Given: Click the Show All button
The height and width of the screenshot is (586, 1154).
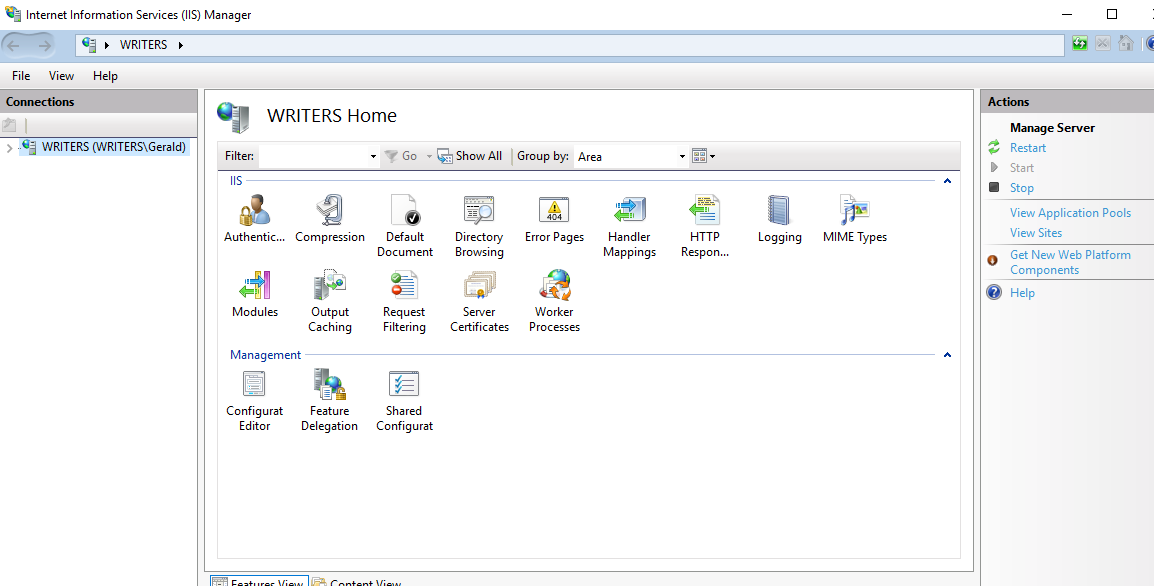Looking at the screenshot, I should tap(470, 156).
